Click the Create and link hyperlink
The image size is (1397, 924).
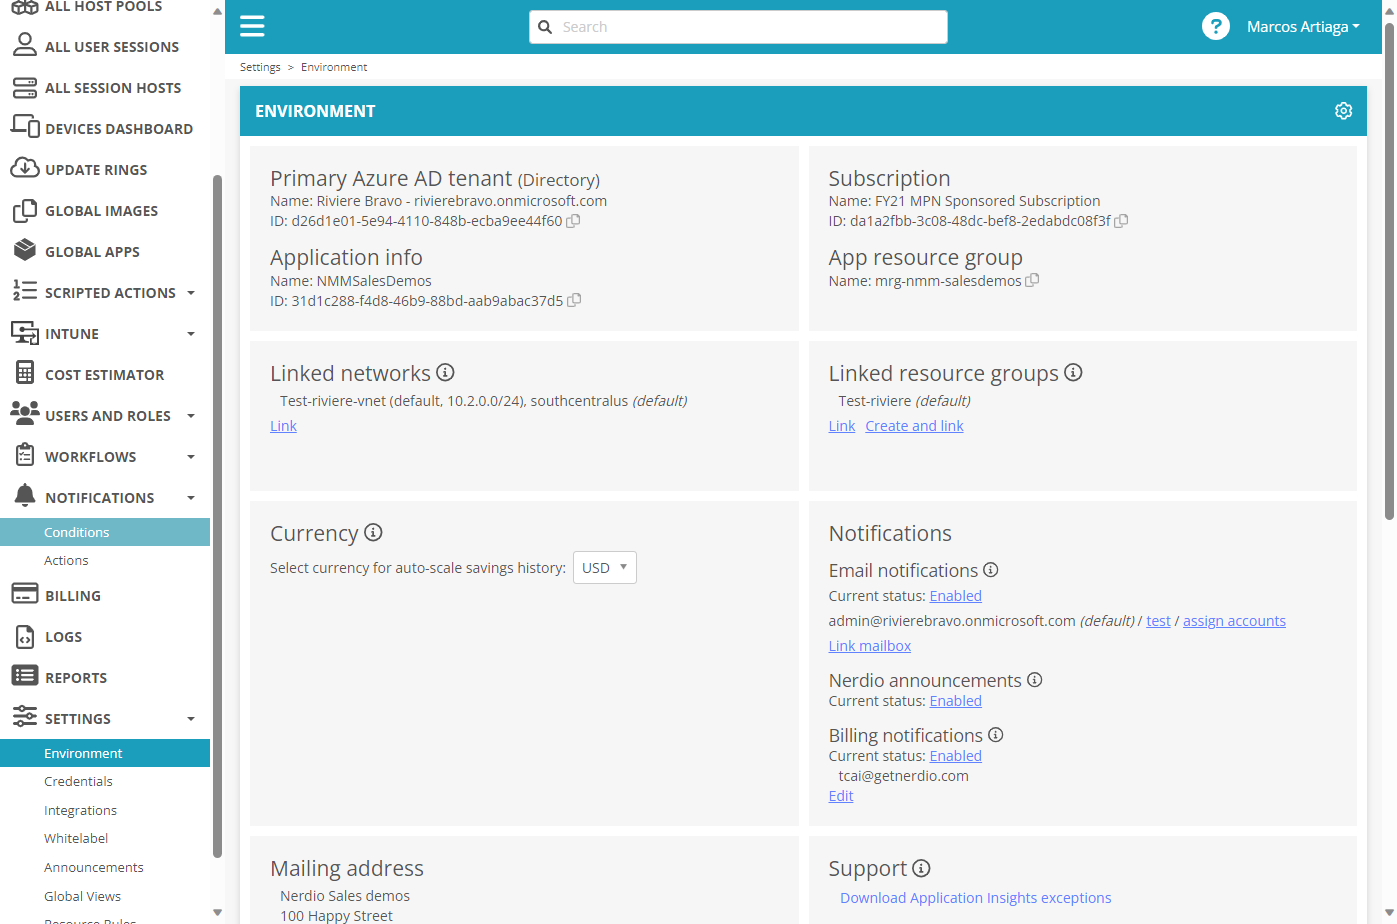914,426
